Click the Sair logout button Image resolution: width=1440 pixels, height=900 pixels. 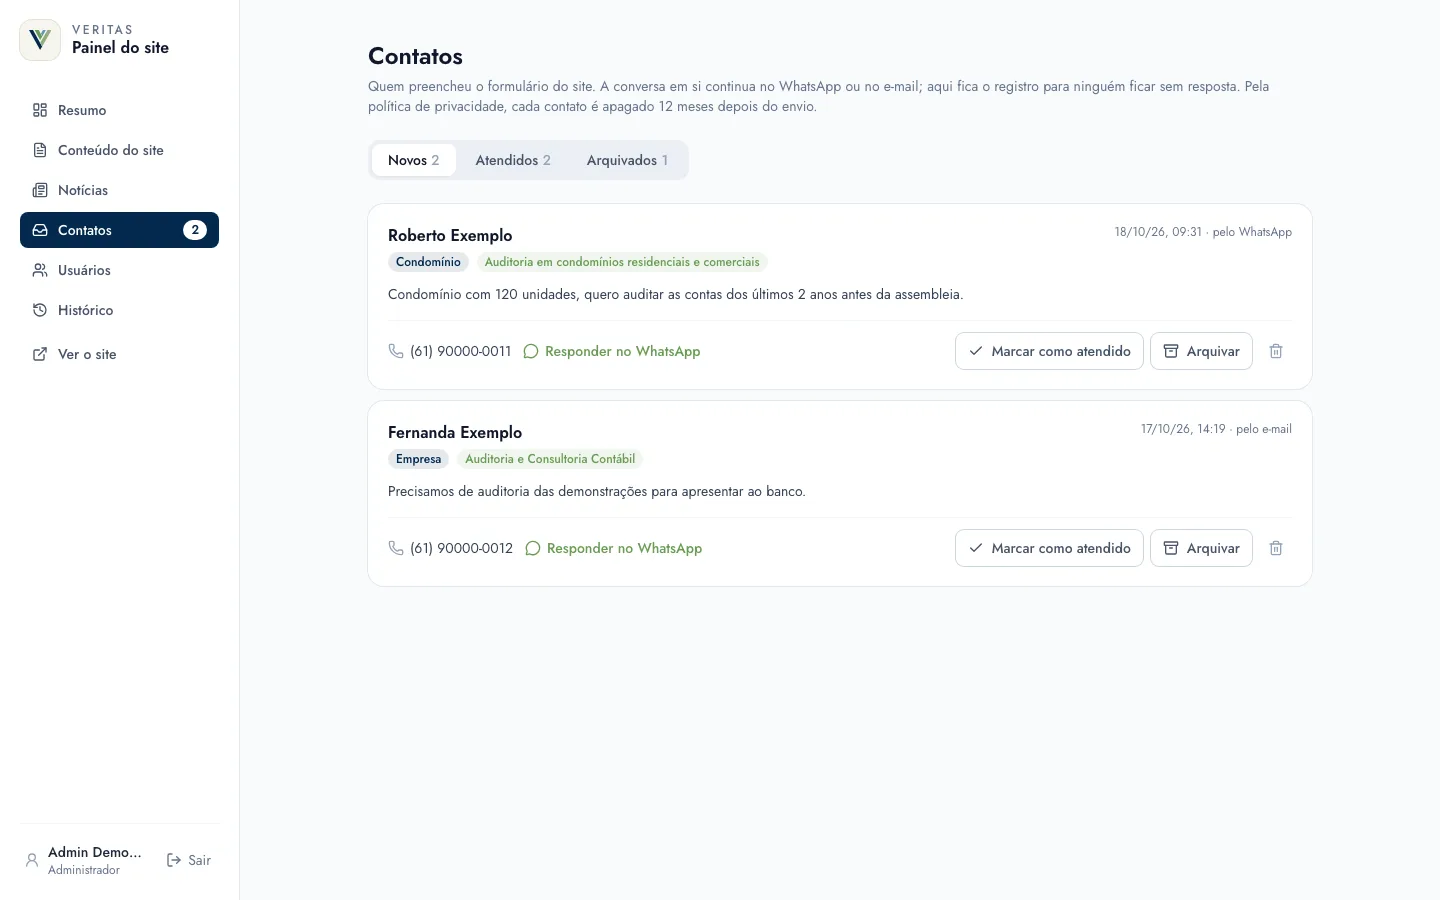point(189,860)
